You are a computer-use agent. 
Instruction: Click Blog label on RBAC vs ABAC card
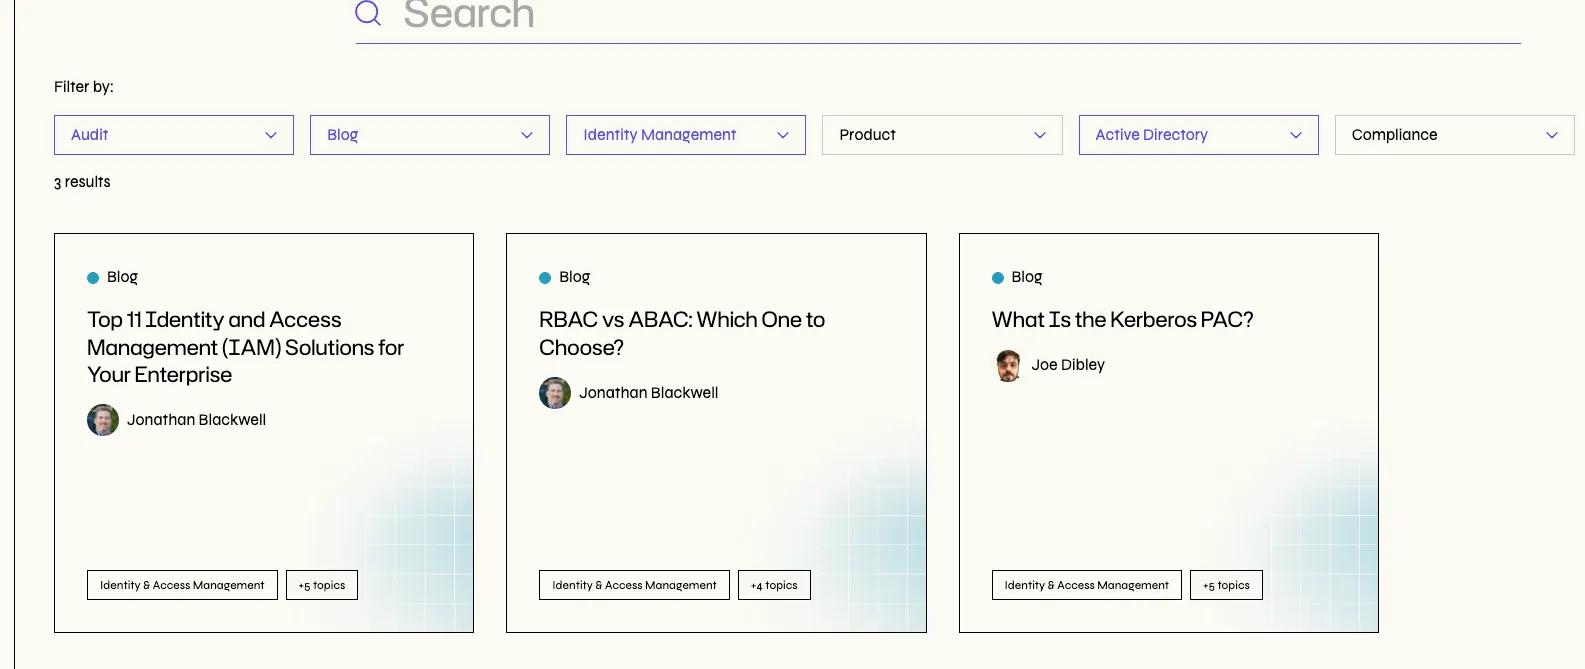tap(574, 277)
